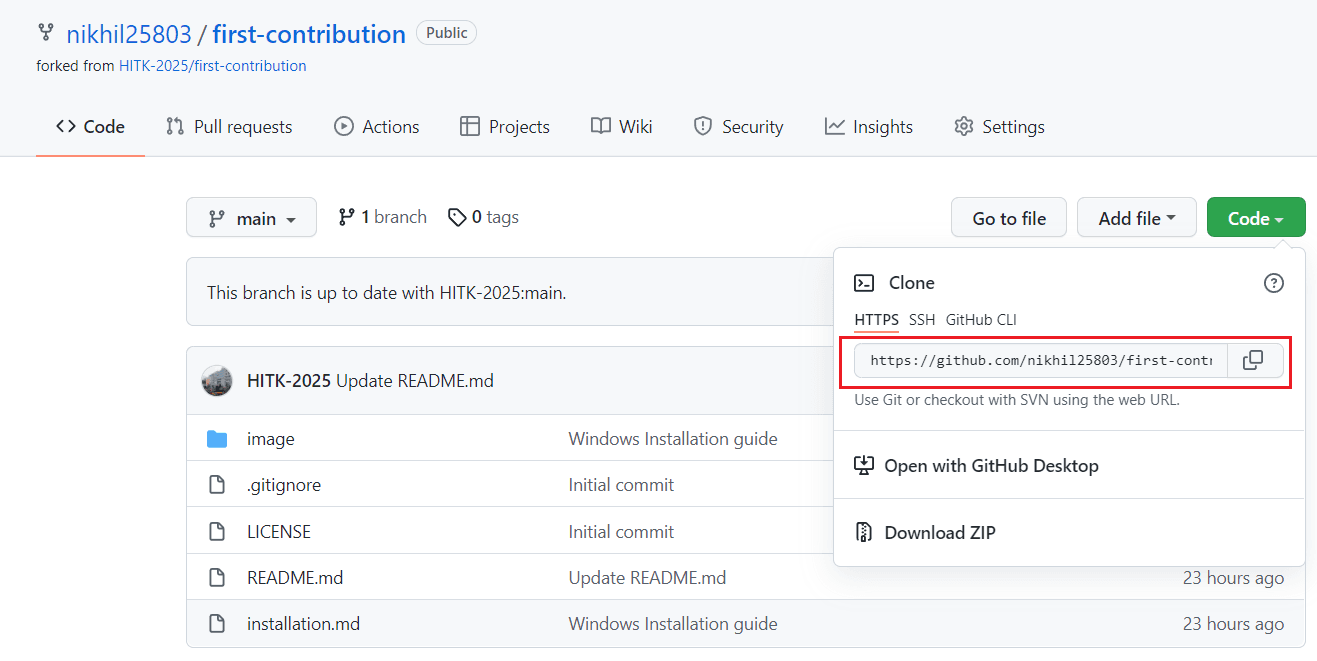1317x661 pixels.
Task: Switch to the Code tab
Action: (90, 127)
